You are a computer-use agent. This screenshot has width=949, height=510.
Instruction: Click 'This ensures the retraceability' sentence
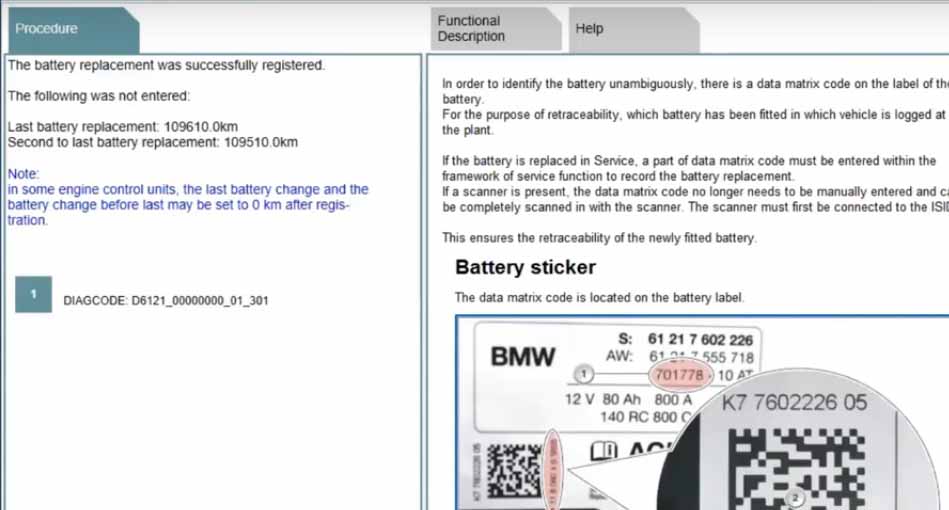(x=599, y=238)
